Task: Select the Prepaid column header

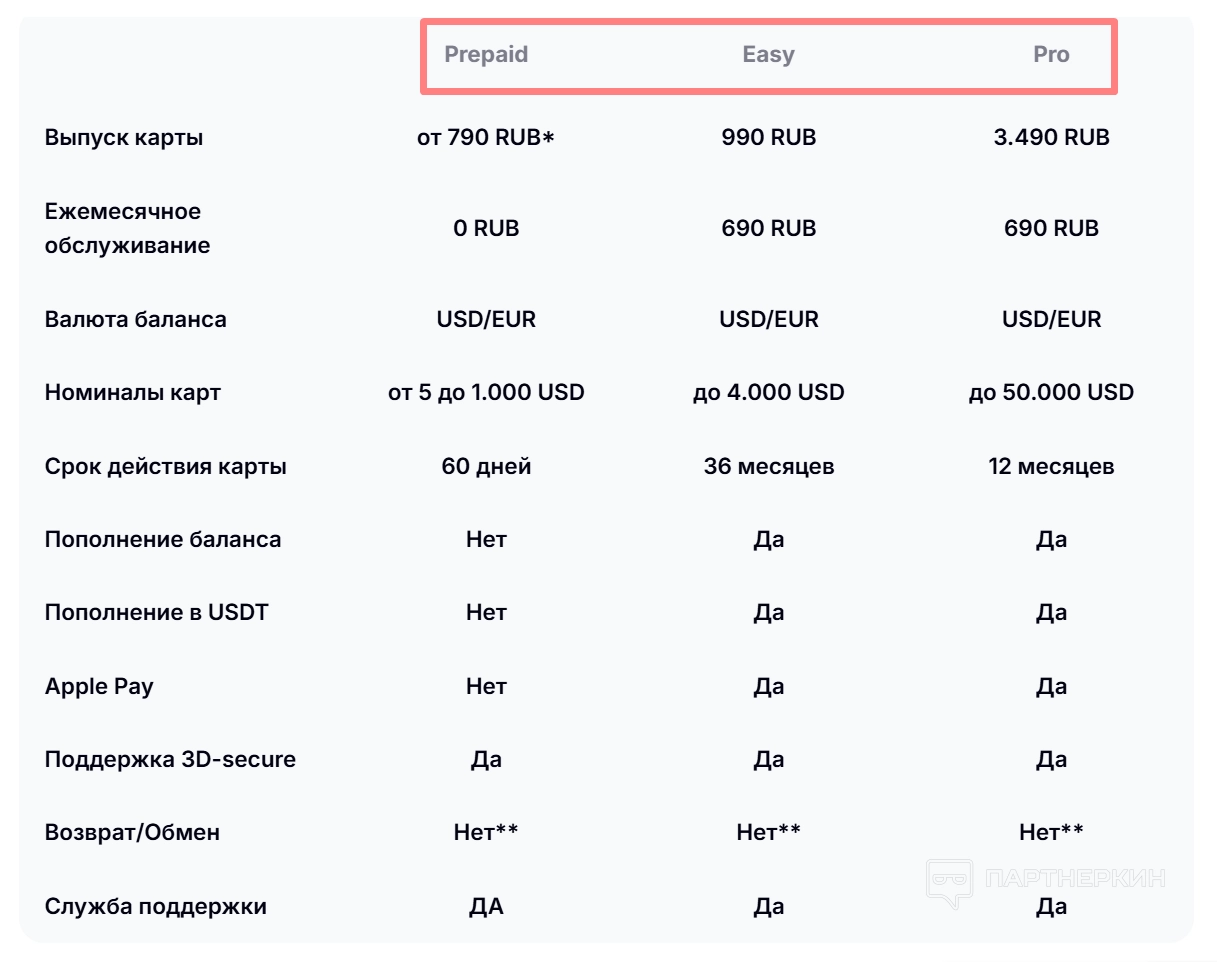Action: point(486,54)
